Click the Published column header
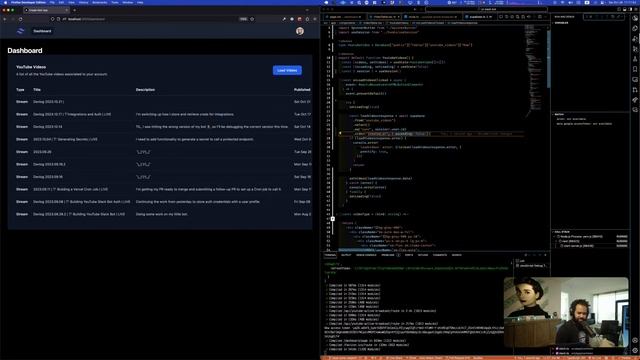640x360 pixels. [302, 90]
